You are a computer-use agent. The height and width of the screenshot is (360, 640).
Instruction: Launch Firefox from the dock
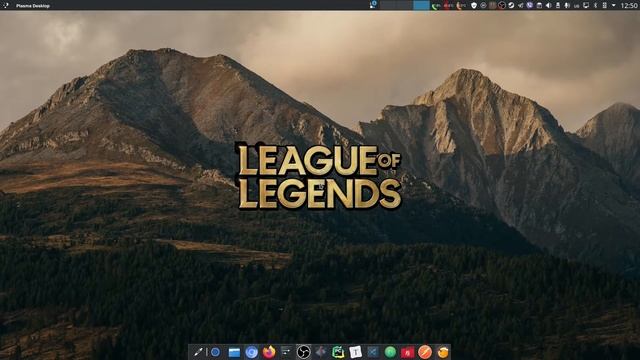(269, 352)
